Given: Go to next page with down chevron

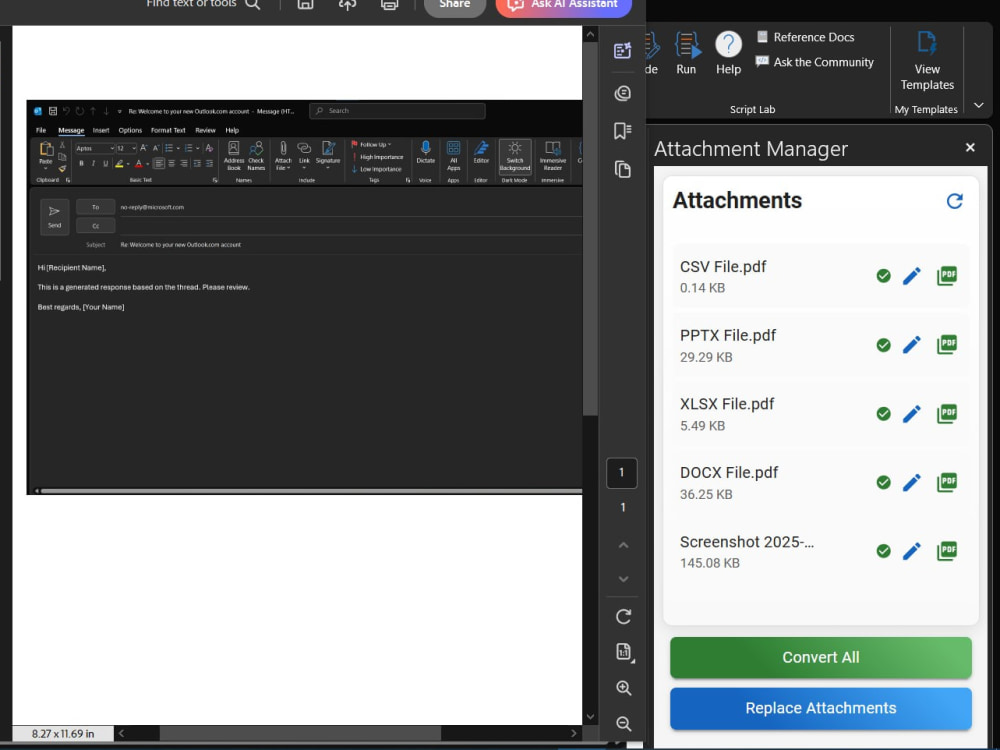Looking at the screenshot, I should (624, 579).
